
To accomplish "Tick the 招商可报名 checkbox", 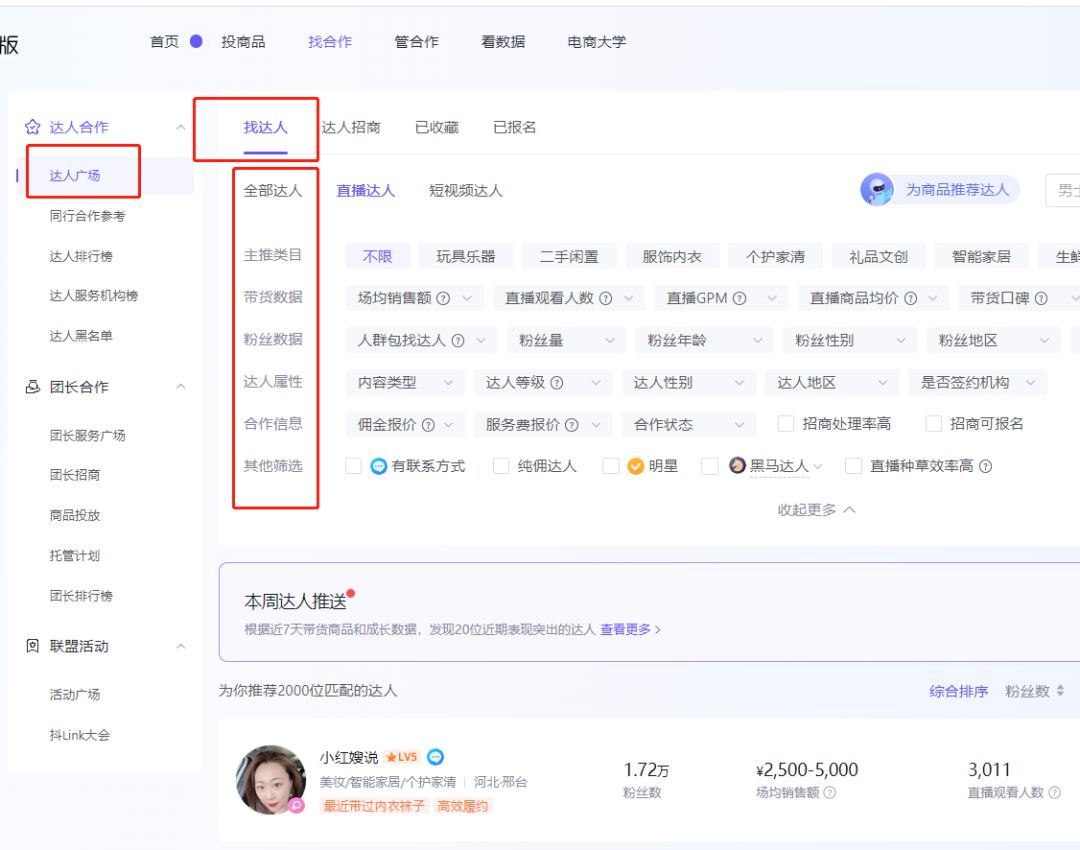I will (x=933, y=423).
